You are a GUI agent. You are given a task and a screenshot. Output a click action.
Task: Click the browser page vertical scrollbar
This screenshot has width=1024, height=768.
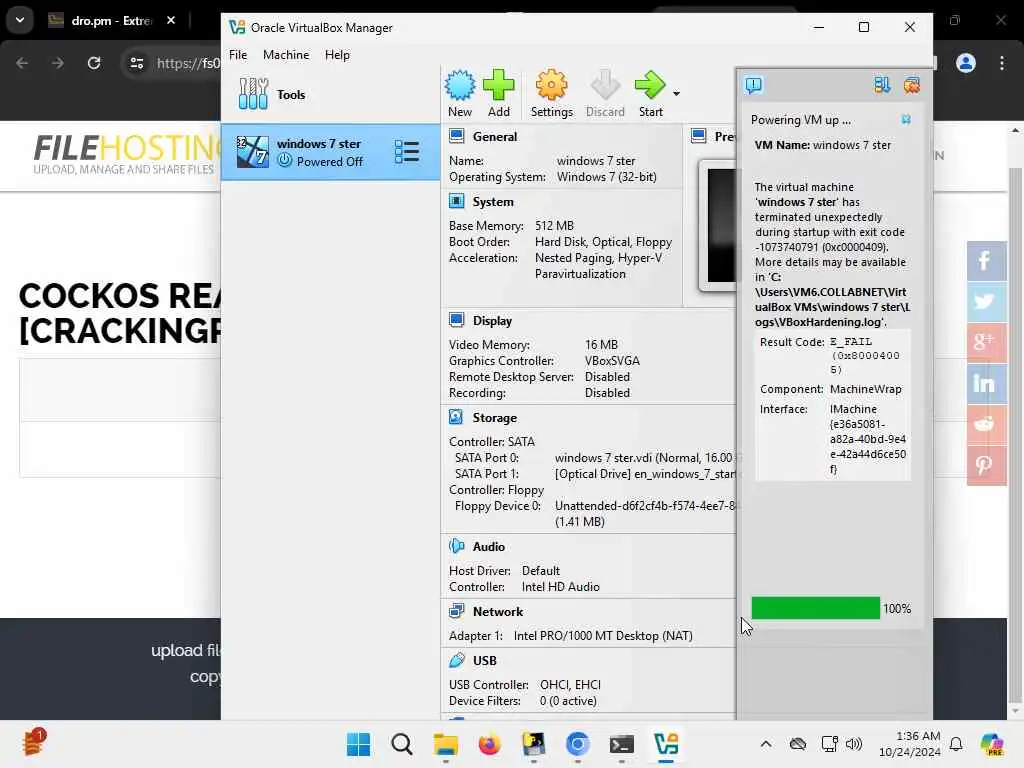point(1015,421)
